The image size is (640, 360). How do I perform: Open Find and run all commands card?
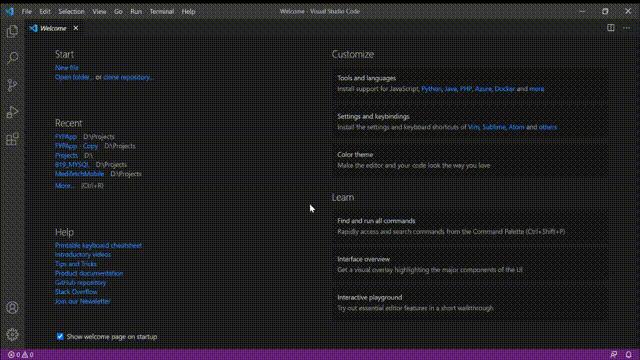pyautogui.click(x=469, y=226)
